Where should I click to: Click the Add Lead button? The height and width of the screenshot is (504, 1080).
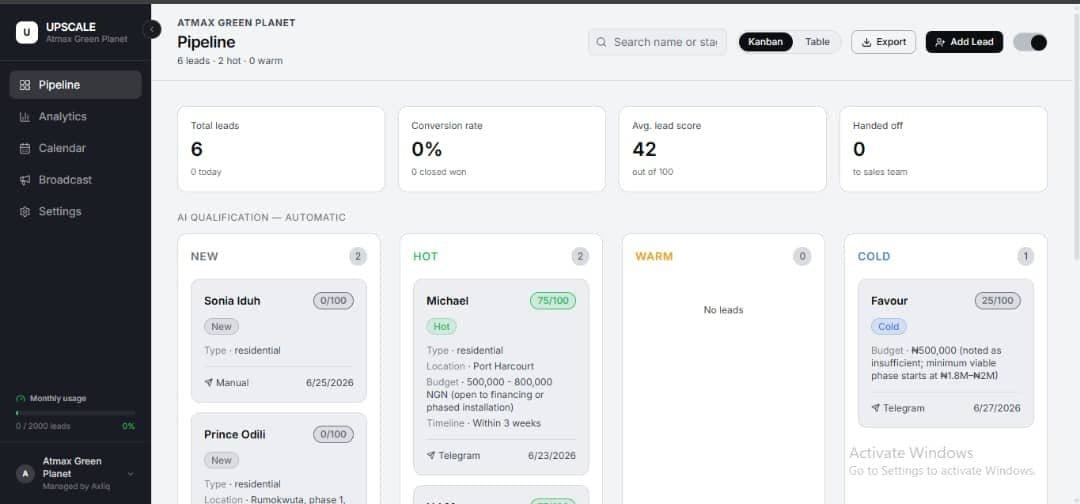[964, 42]
